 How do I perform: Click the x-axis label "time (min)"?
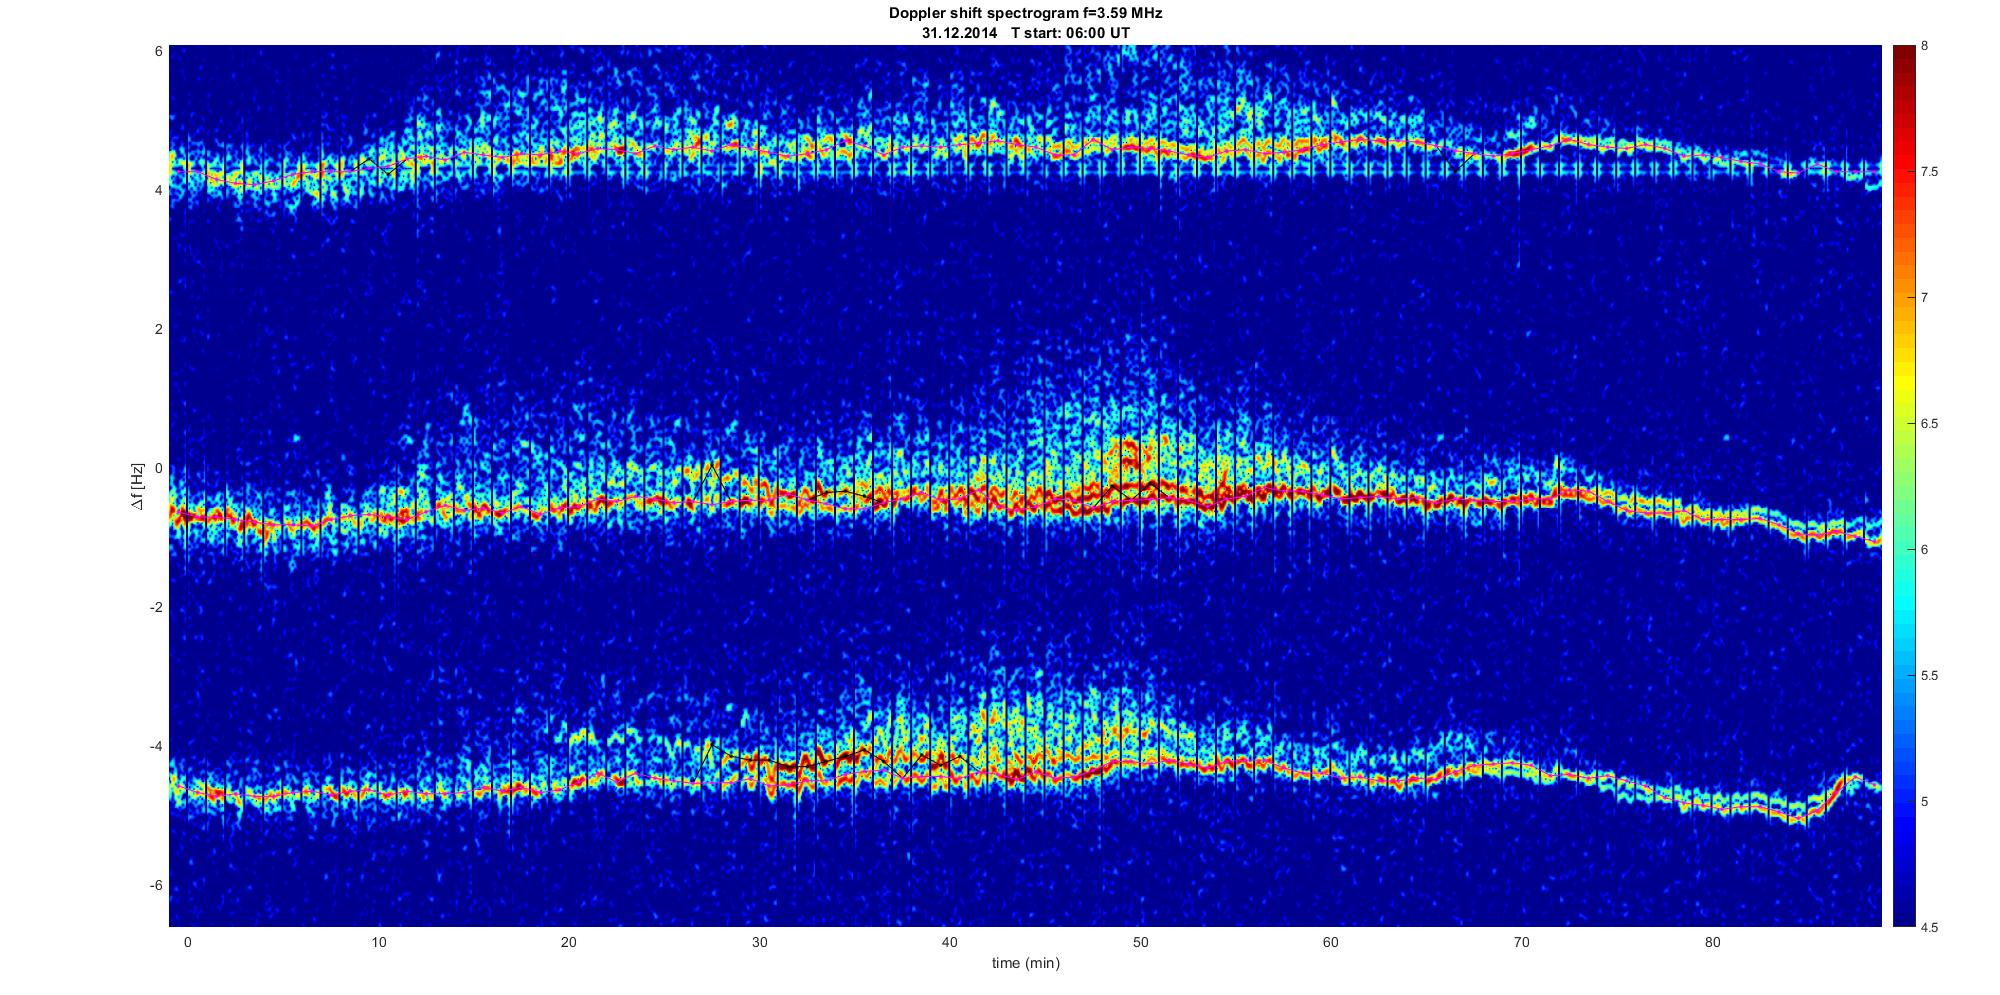[x=1025, y=964]
